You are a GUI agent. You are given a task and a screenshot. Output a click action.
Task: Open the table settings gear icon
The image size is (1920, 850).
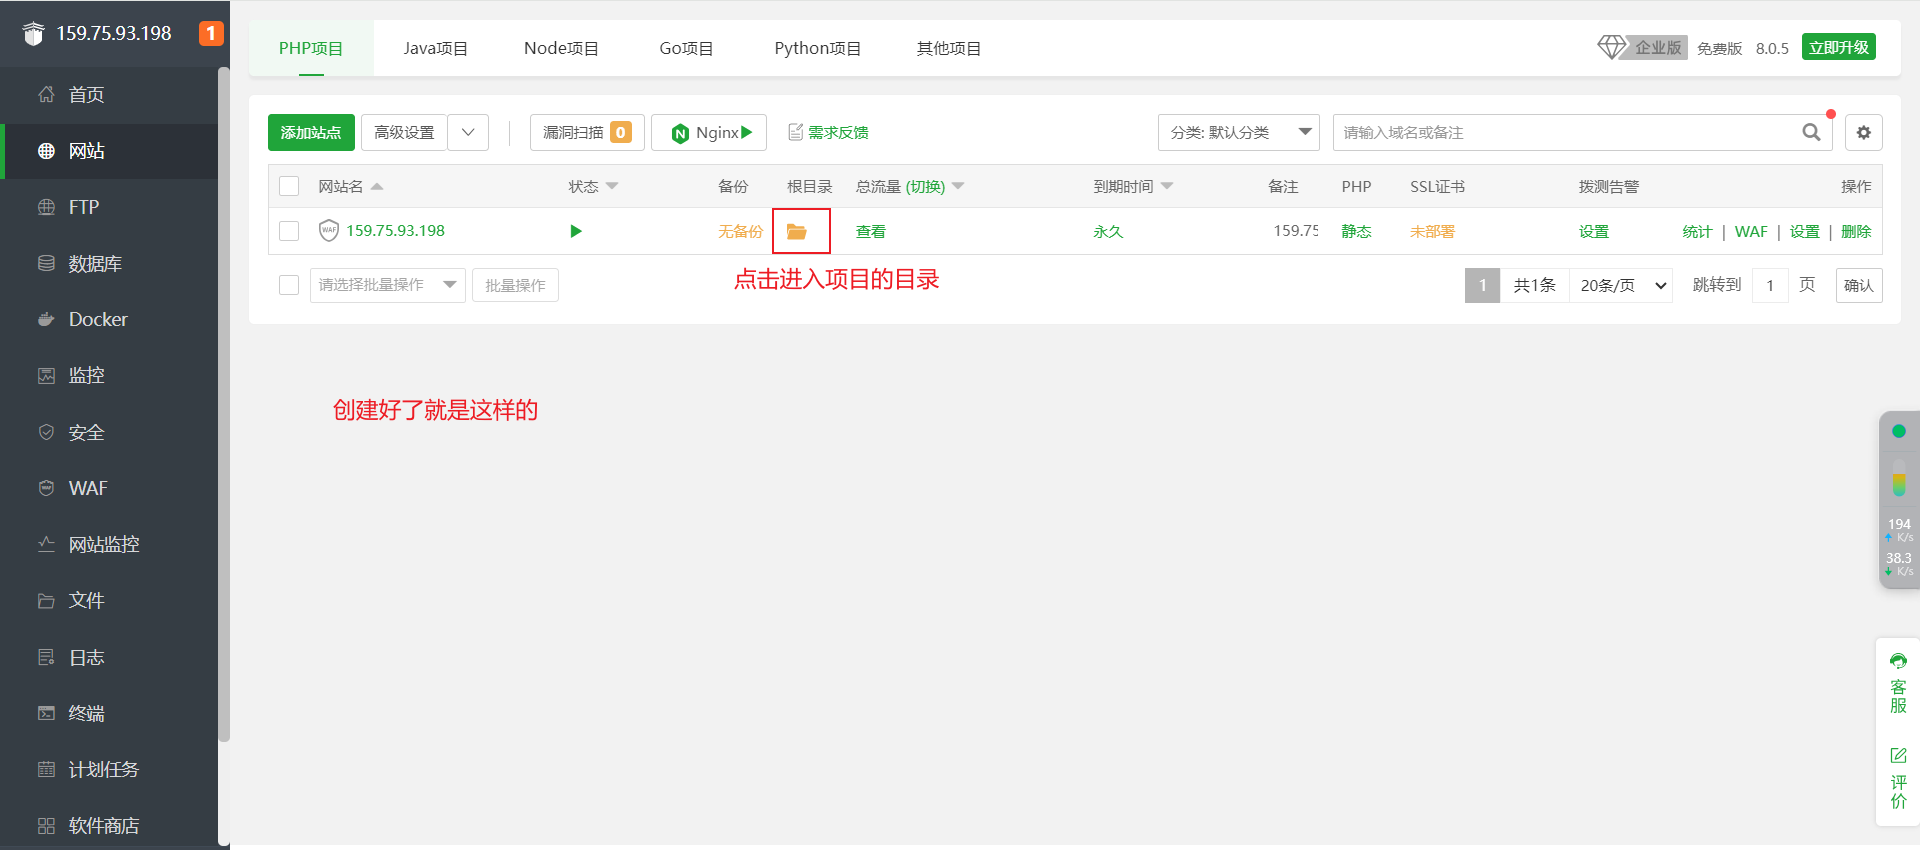point(1864,132)
